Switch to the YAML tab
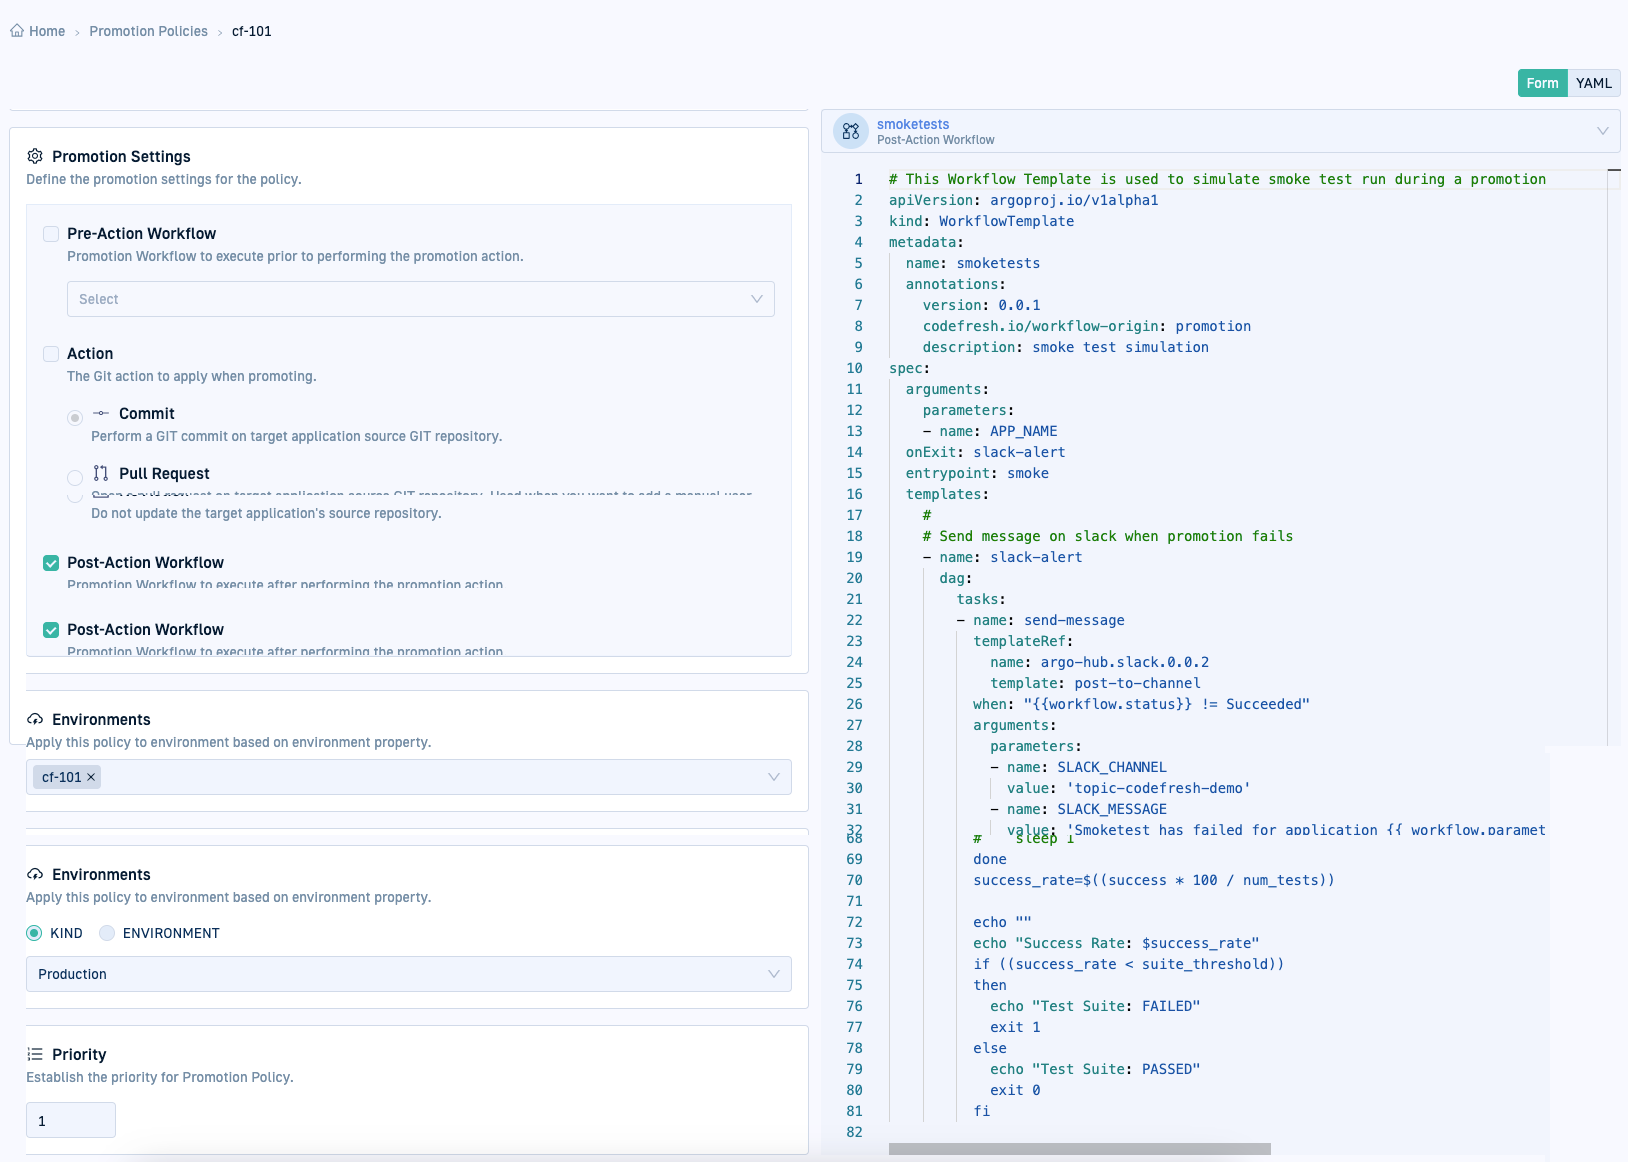Screen dimensions: 1628x1162 click(1593, 83)
